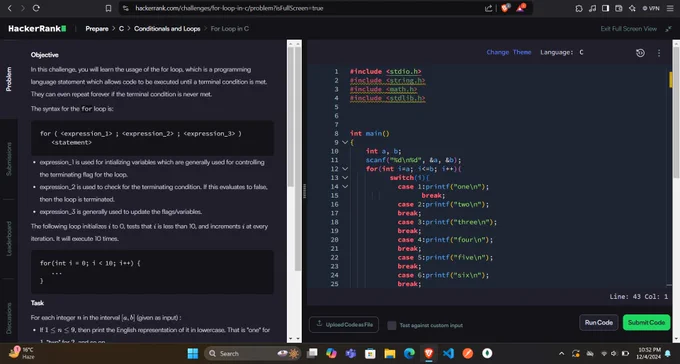Switch to the Leaderboard side tab
This screenshot has width=680, height=364.
click(x=9, y=239)
